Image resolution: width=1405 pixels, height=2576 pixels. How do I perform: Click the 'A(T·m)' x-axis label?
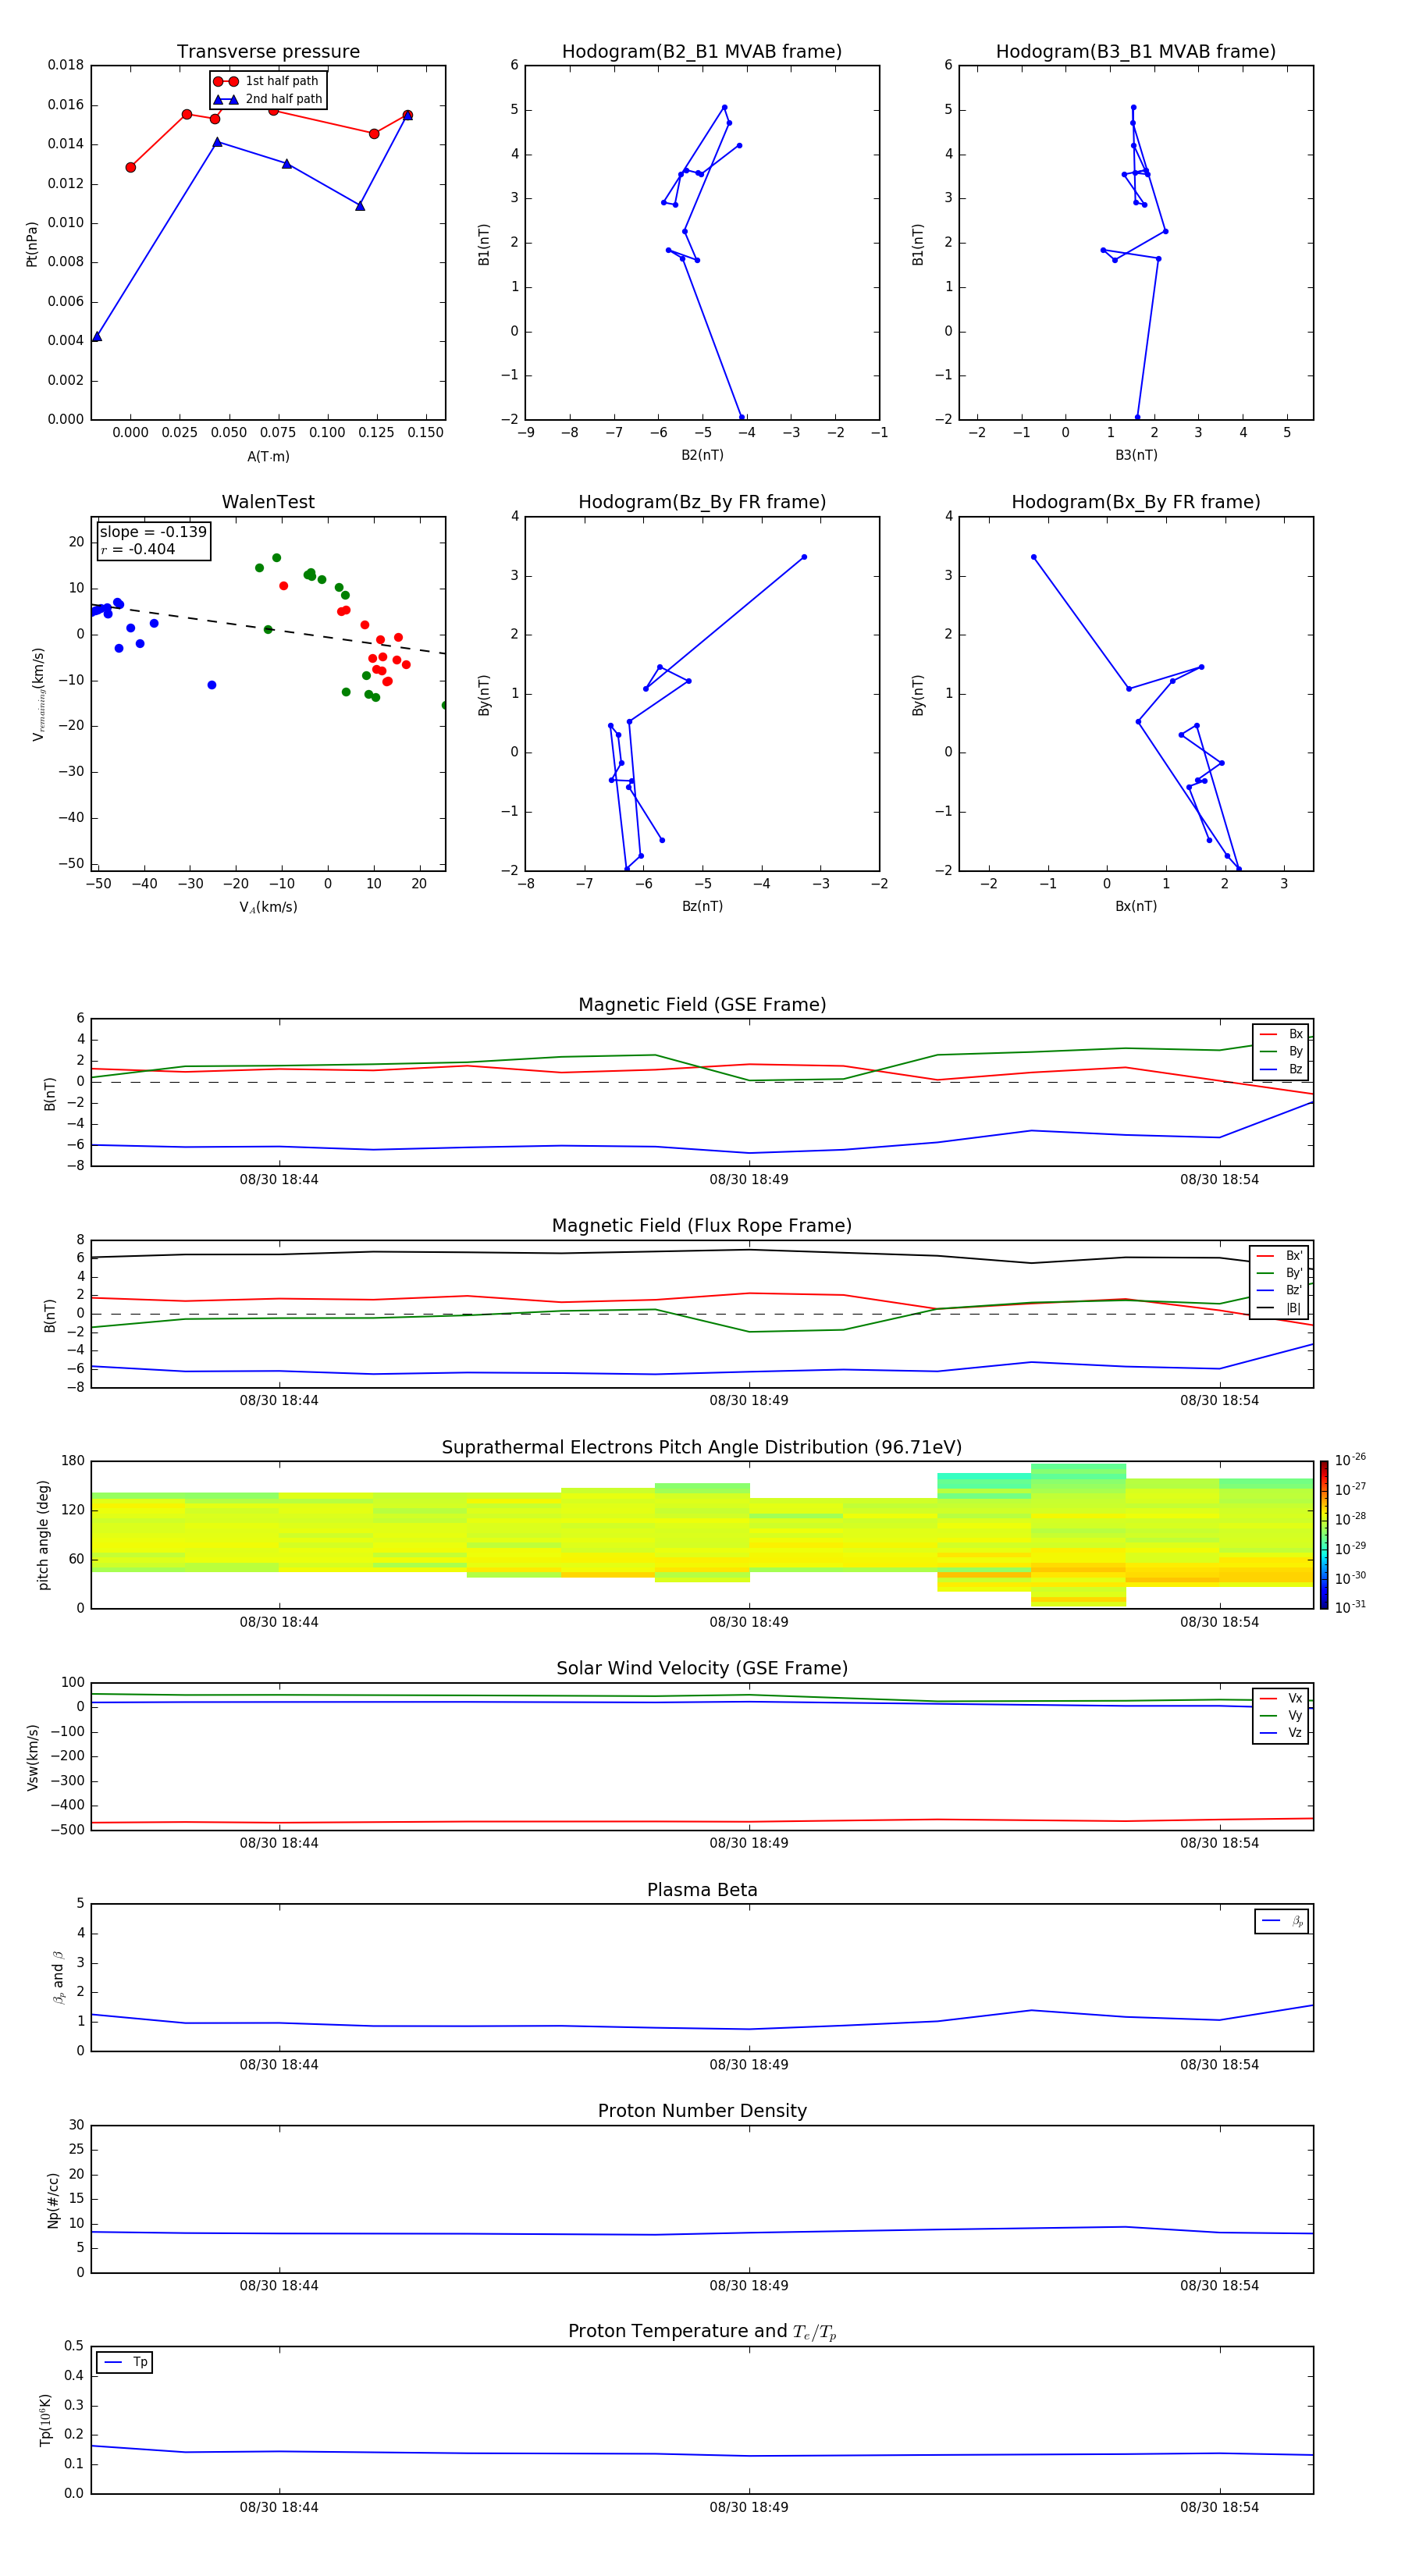pyautogui.click(x=268, y=456)
